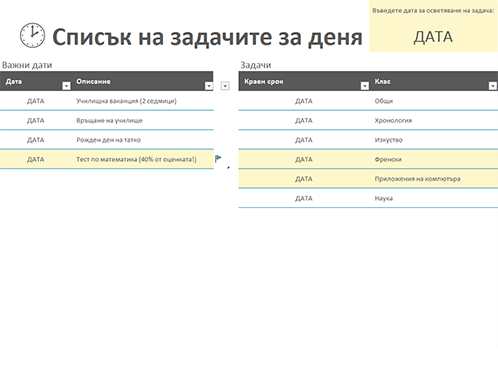
Task: Click the large ДАТА highlight date input field
Action: (x=433, y=37)
